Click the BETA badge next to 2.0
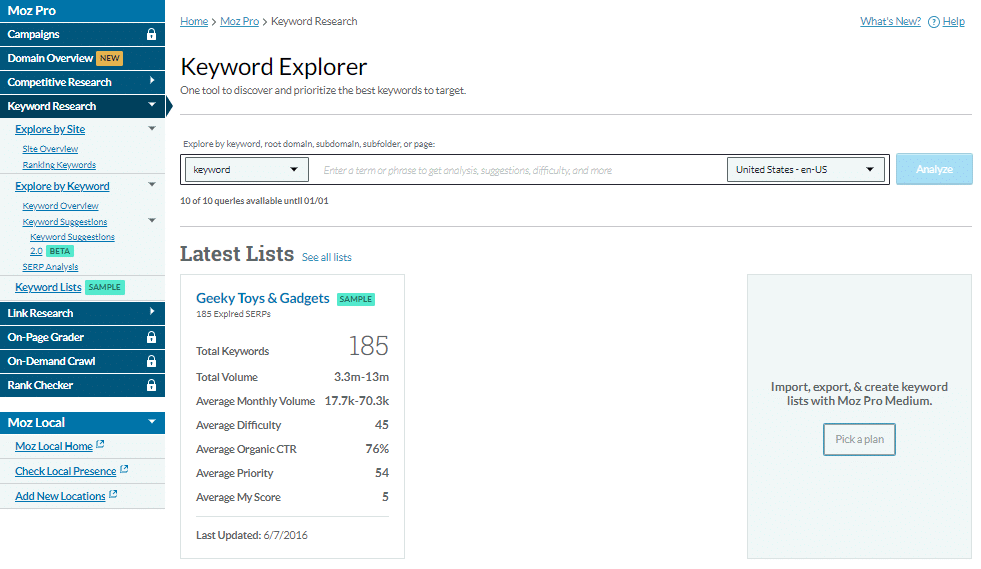 click(60, 251)
